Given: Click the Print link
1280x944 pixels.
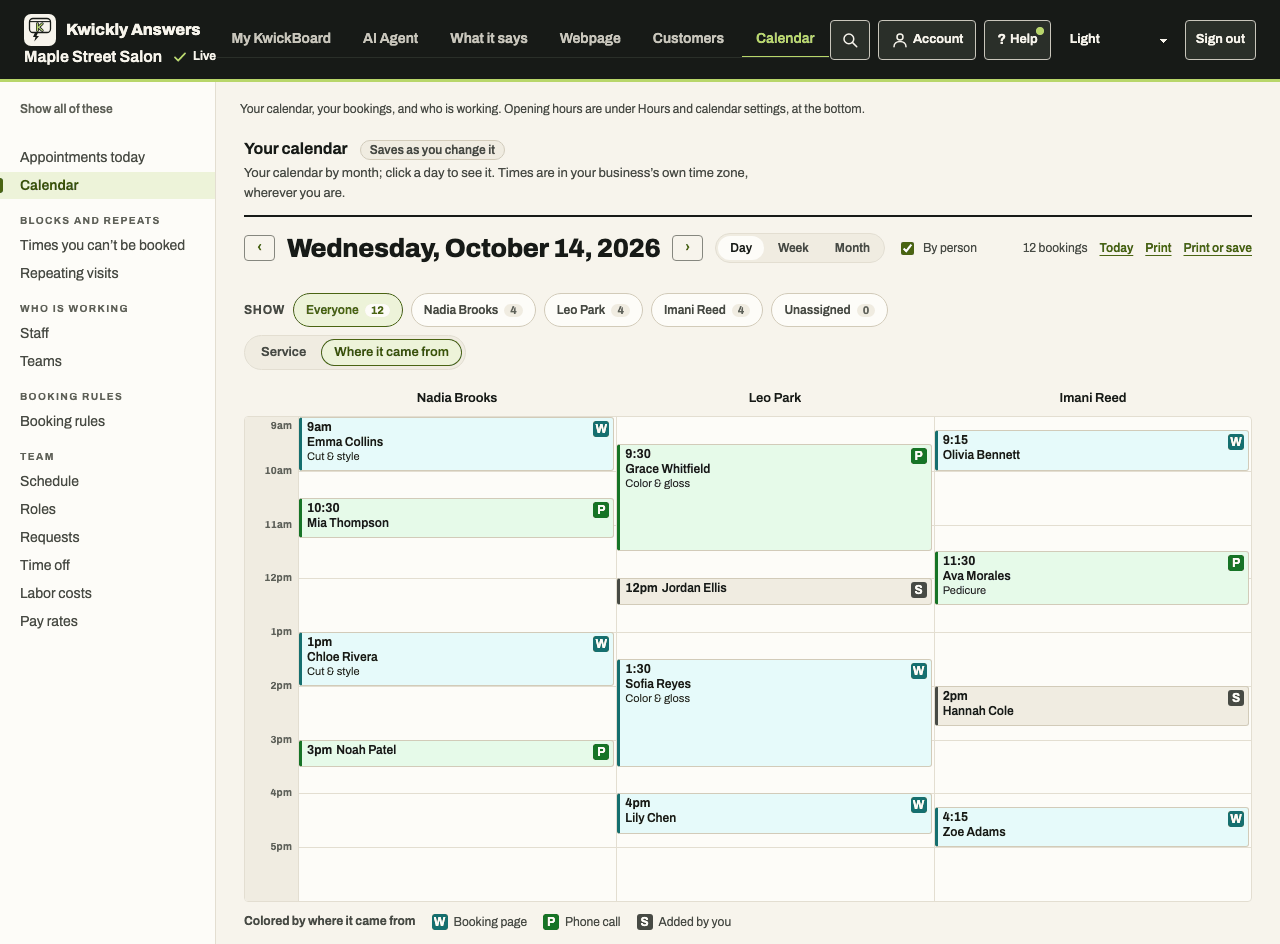Looking at the screenshot, I should [x=1158, y=248].
